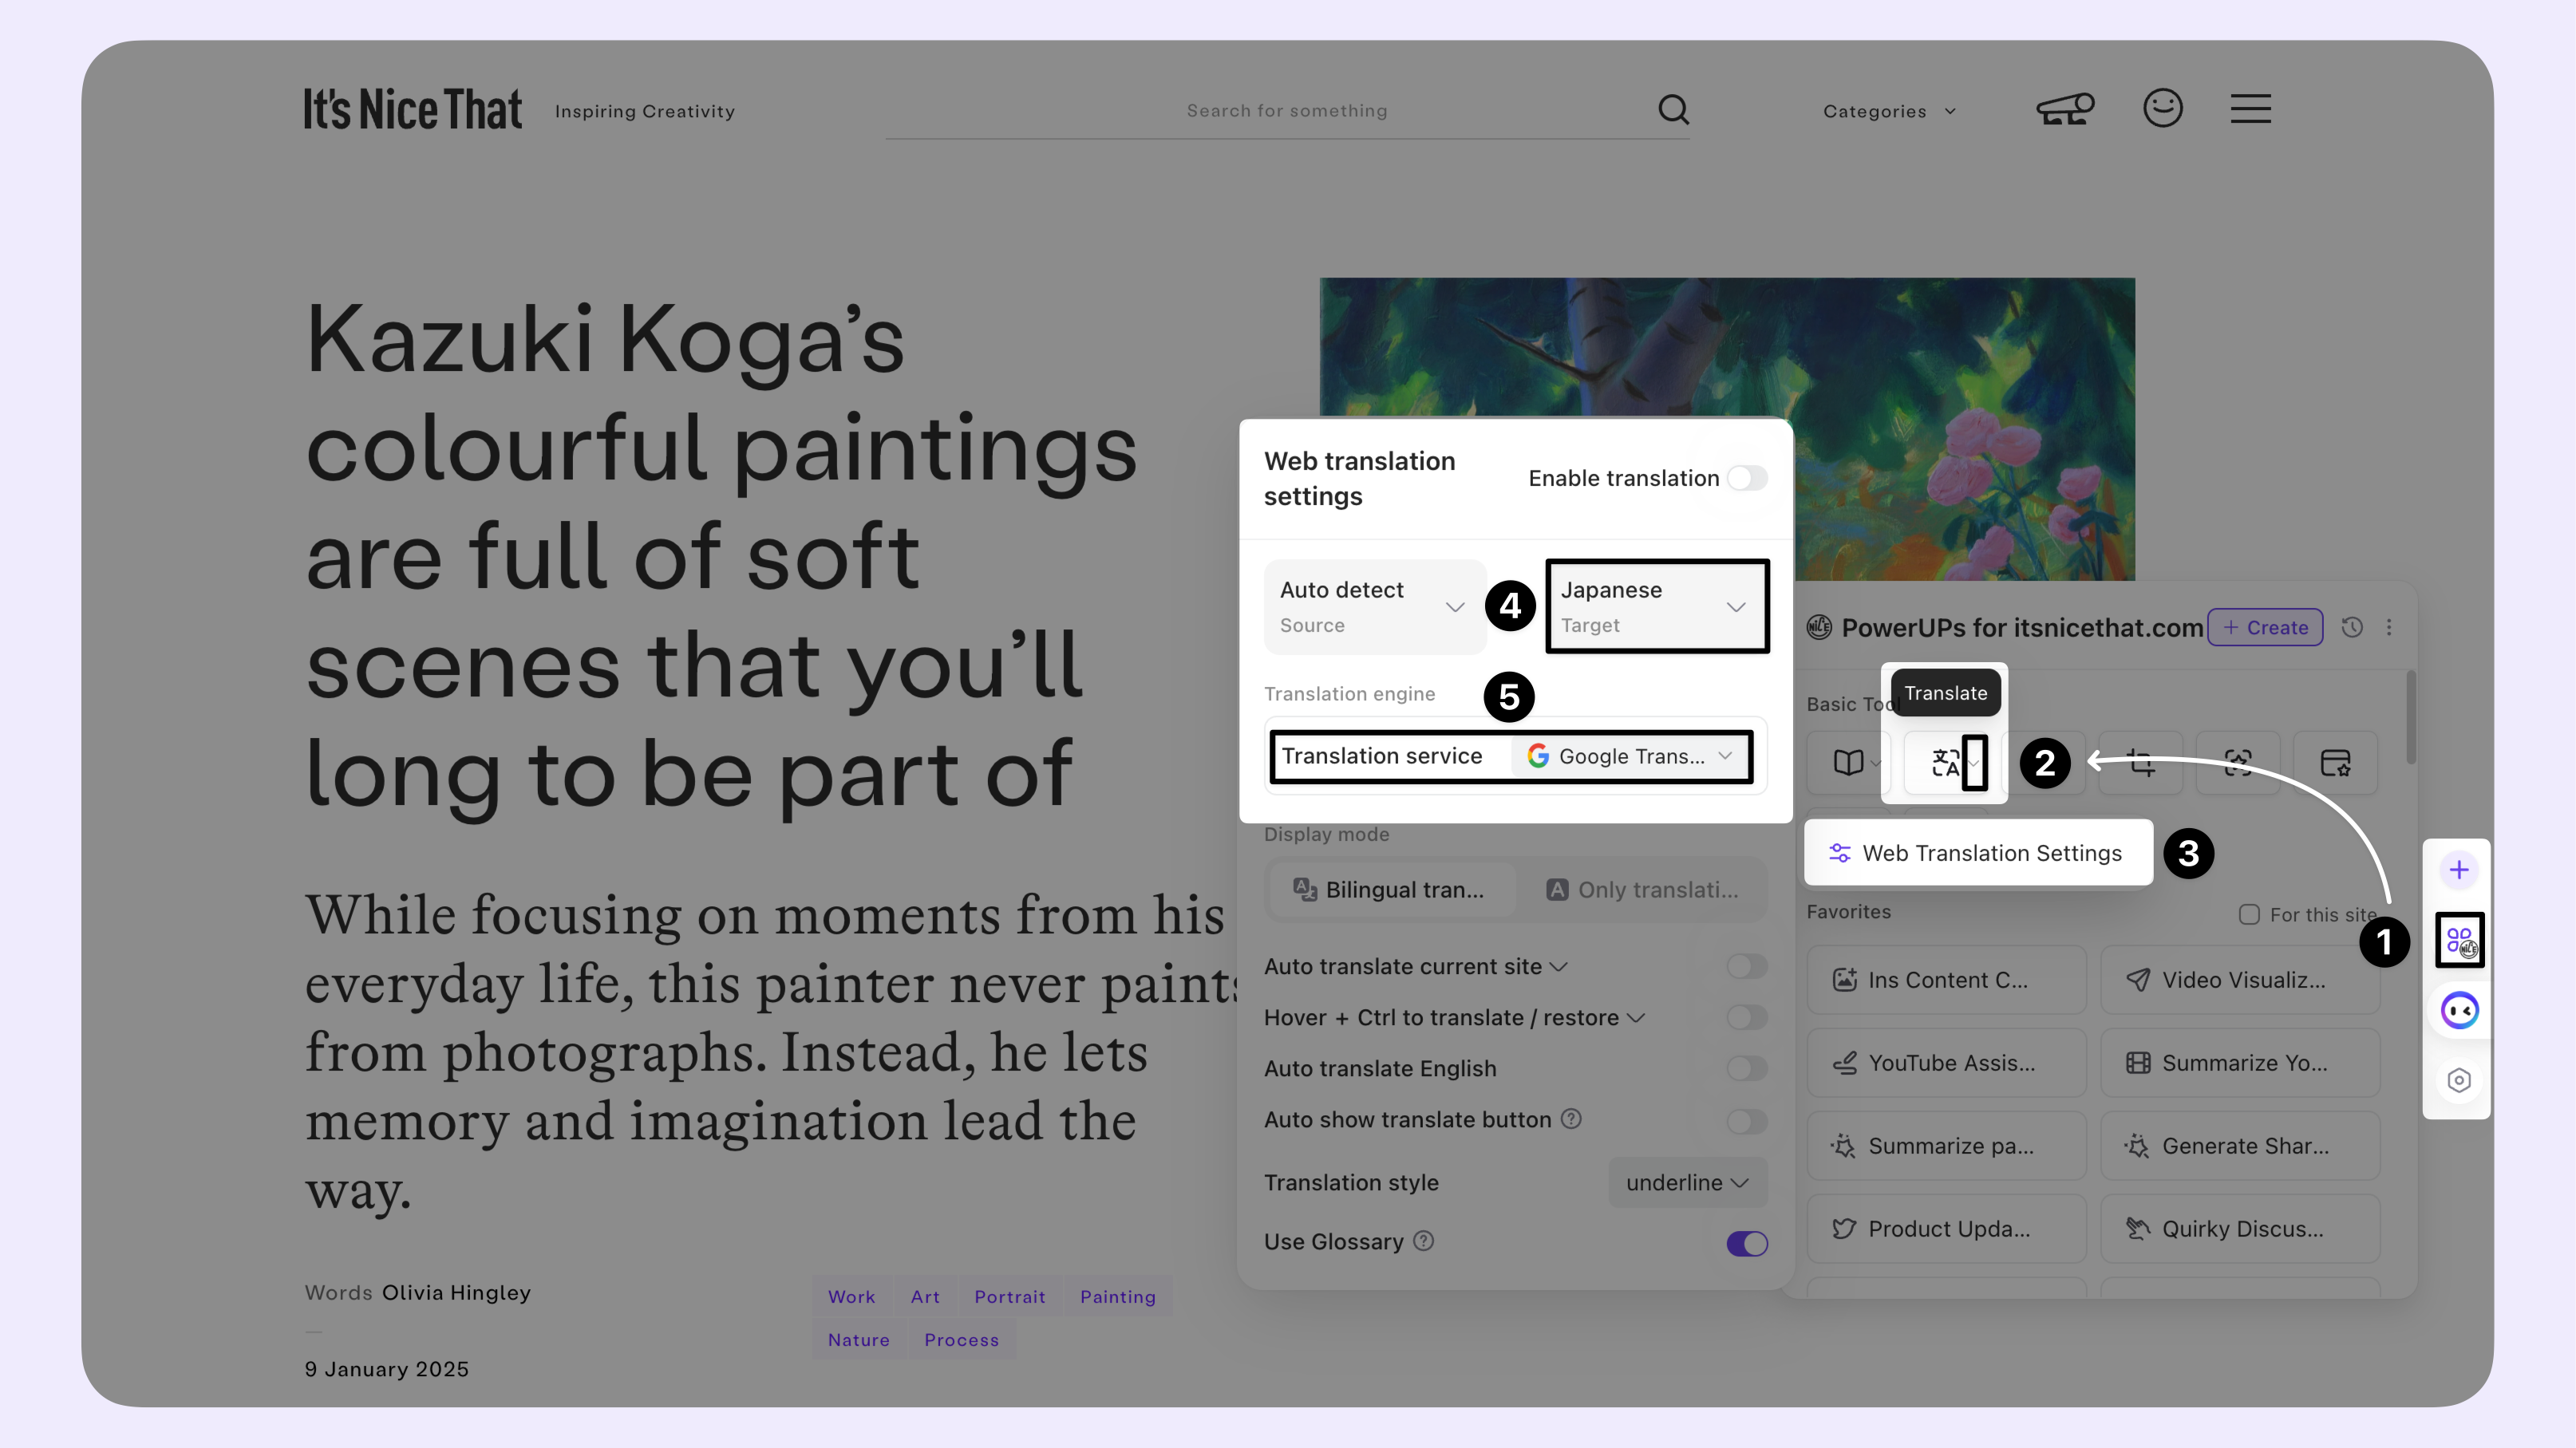Open the Summarize YouTube PowerUP
This screenshot has width=2576, height=1448.
[2238, 1063]
